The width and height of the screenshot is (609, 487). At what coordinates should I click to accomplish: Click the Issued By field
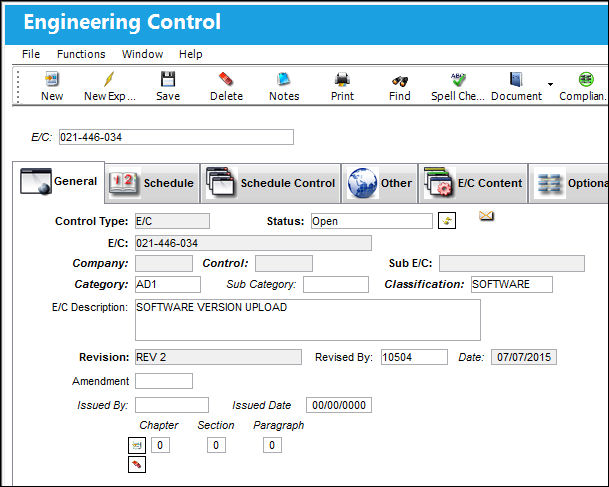(172, 405)
